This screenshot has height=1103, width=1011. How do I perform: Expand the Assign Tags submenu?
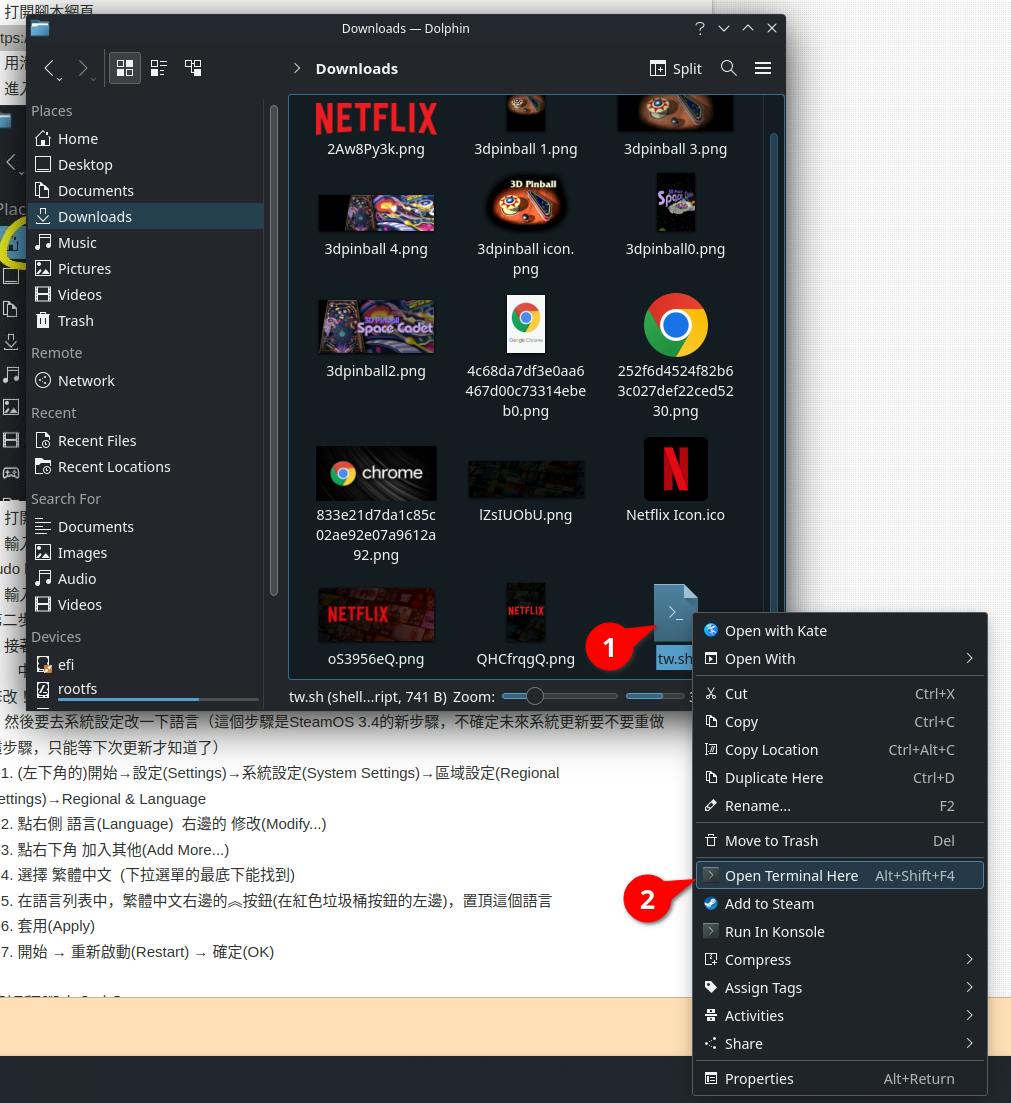[840, 988]
